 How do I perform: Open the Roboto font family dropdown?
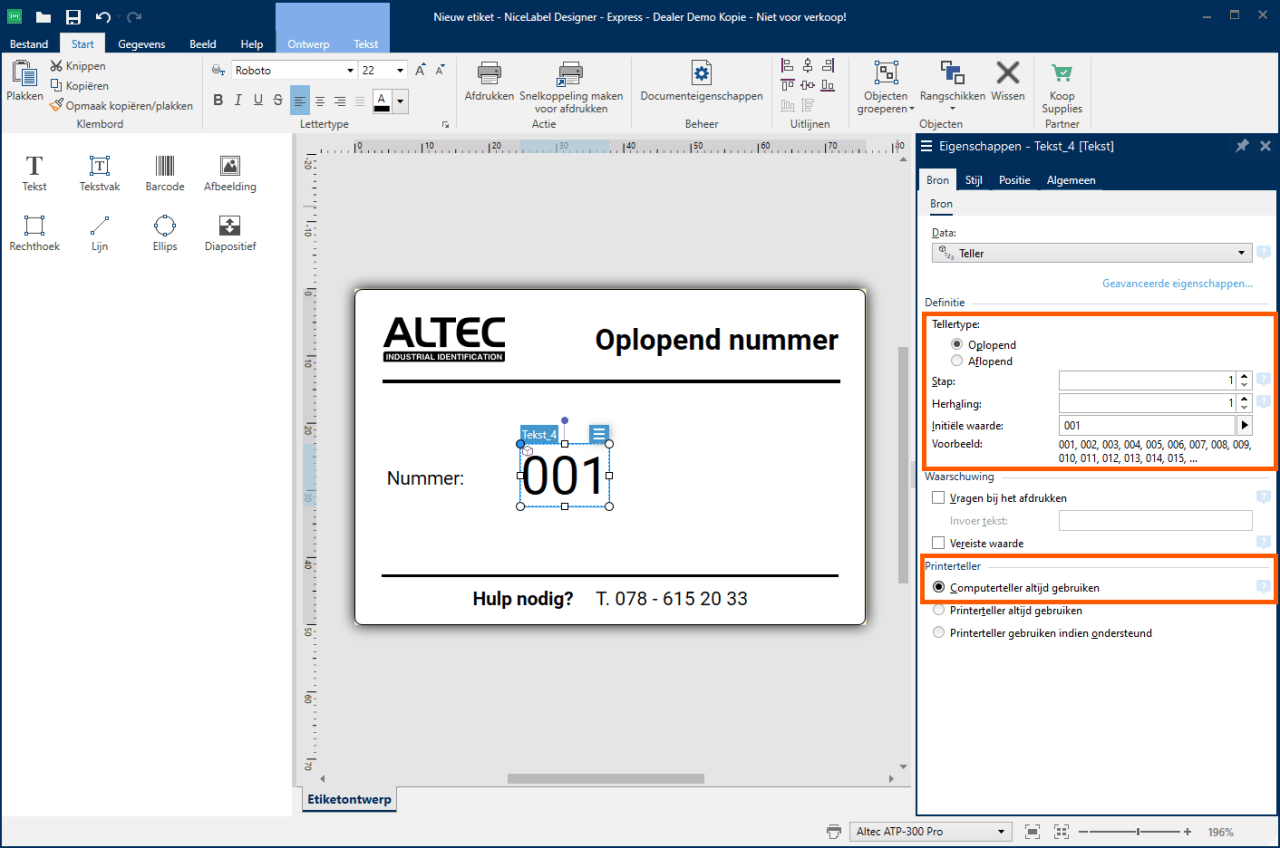(350, 70)
